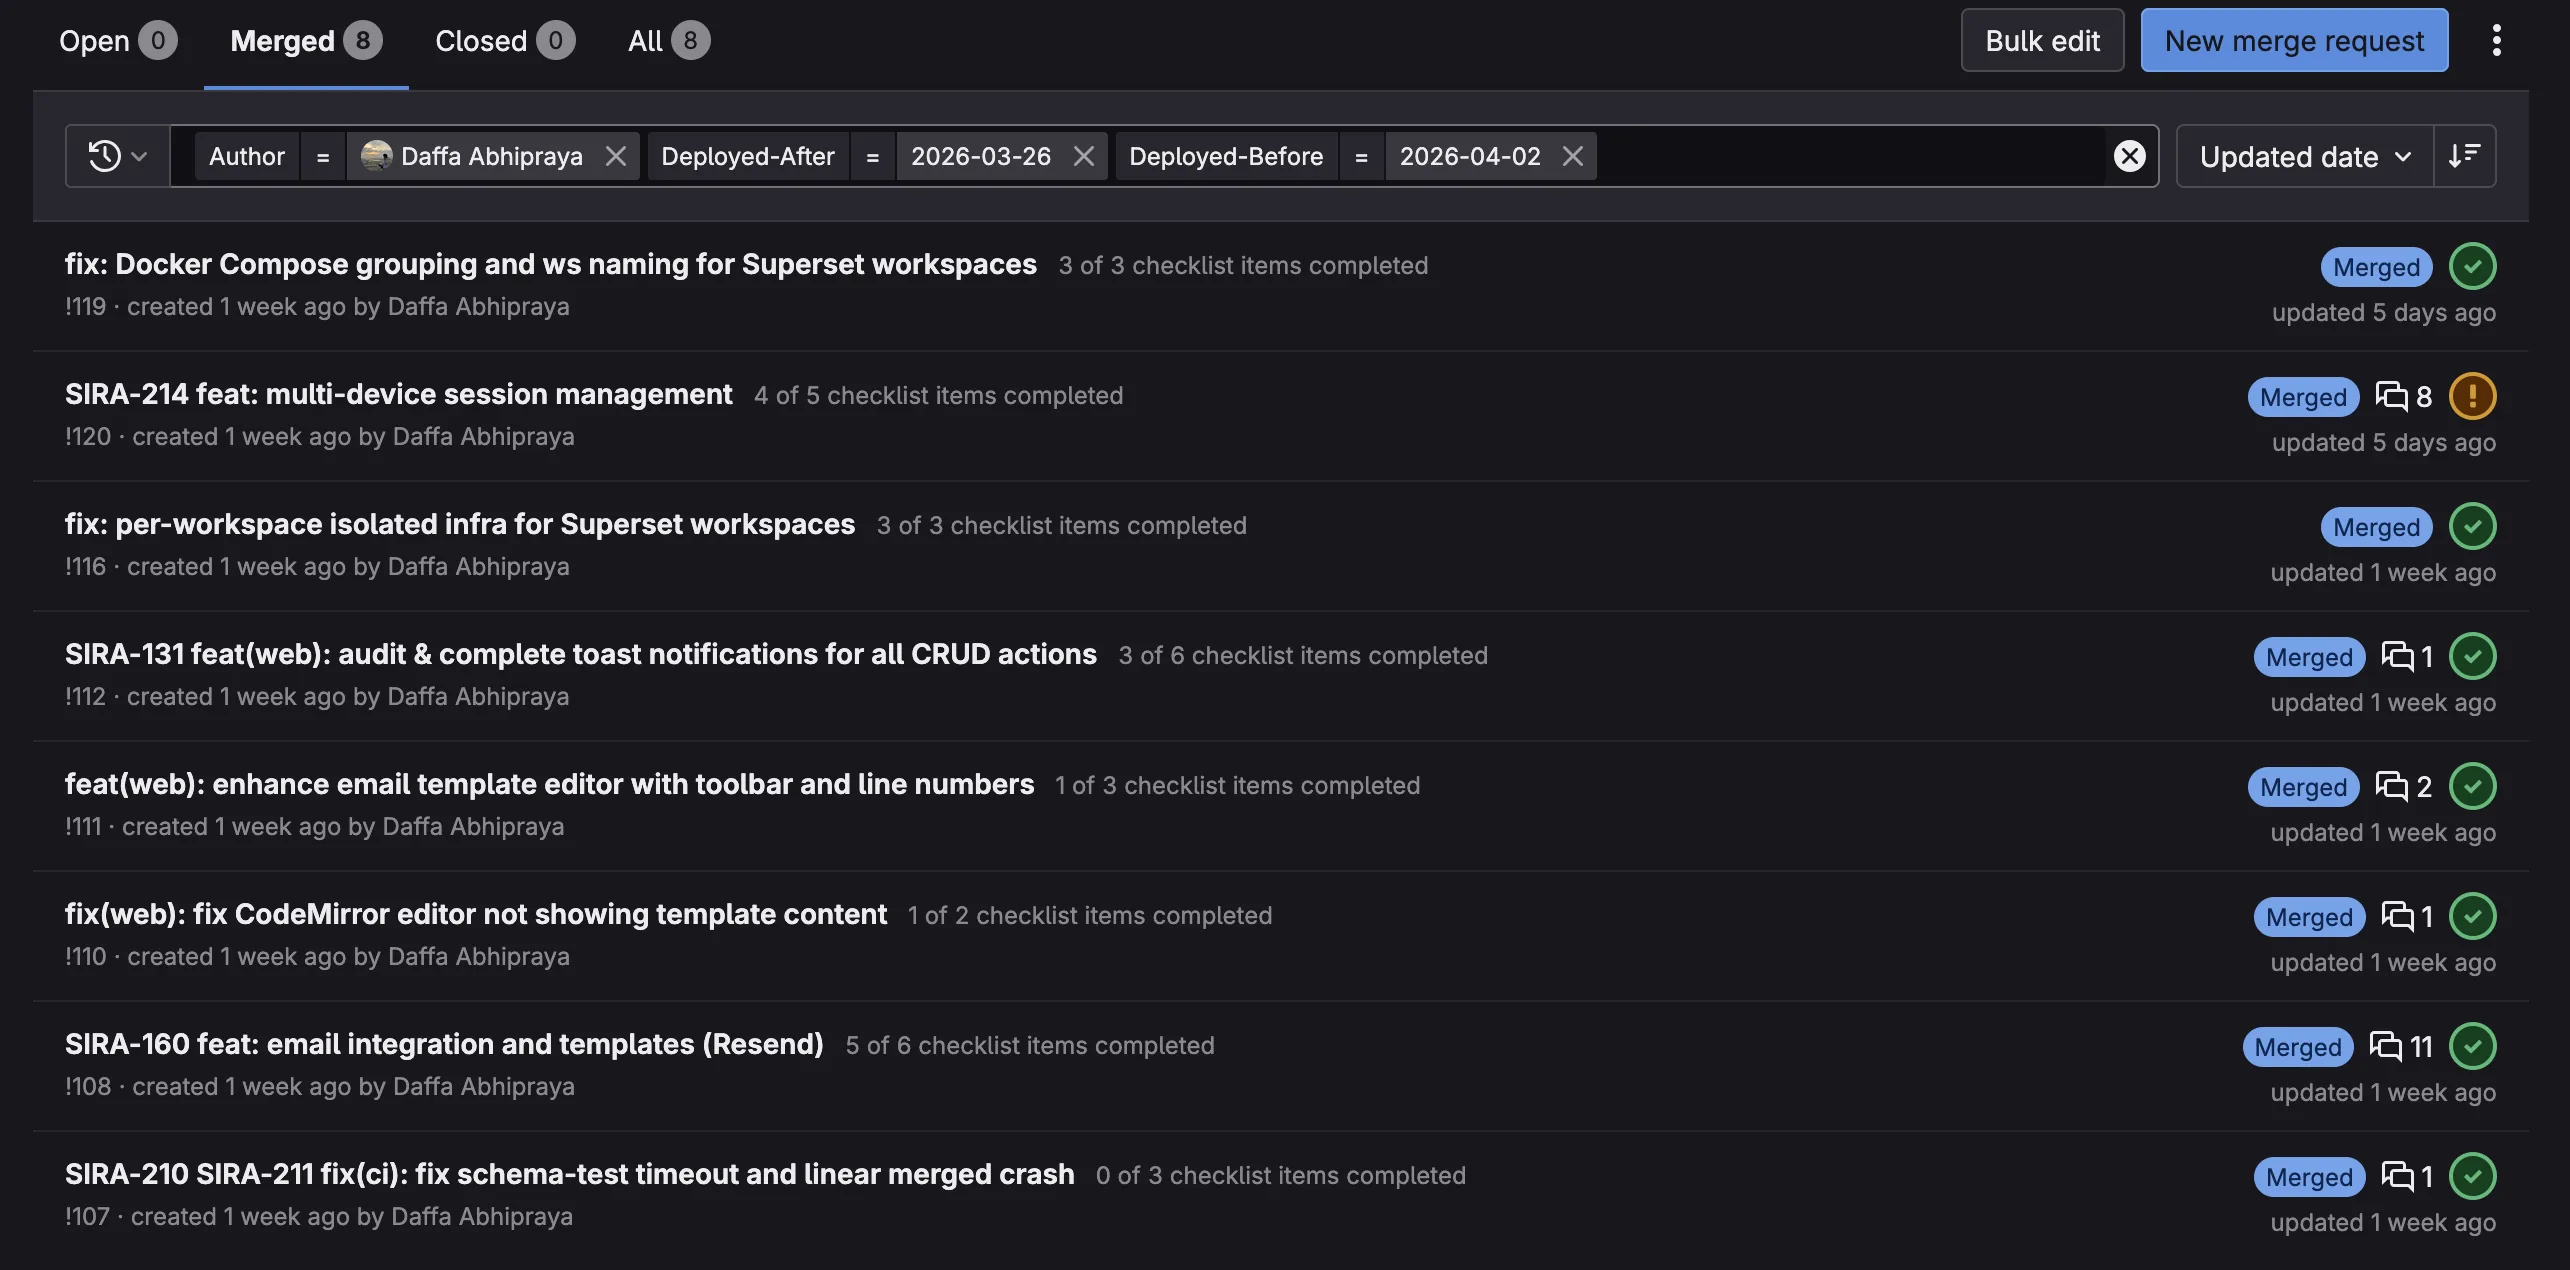Click the New merge request button
Viewport: 2570px width, 1270px height.
coord(2293,41)
